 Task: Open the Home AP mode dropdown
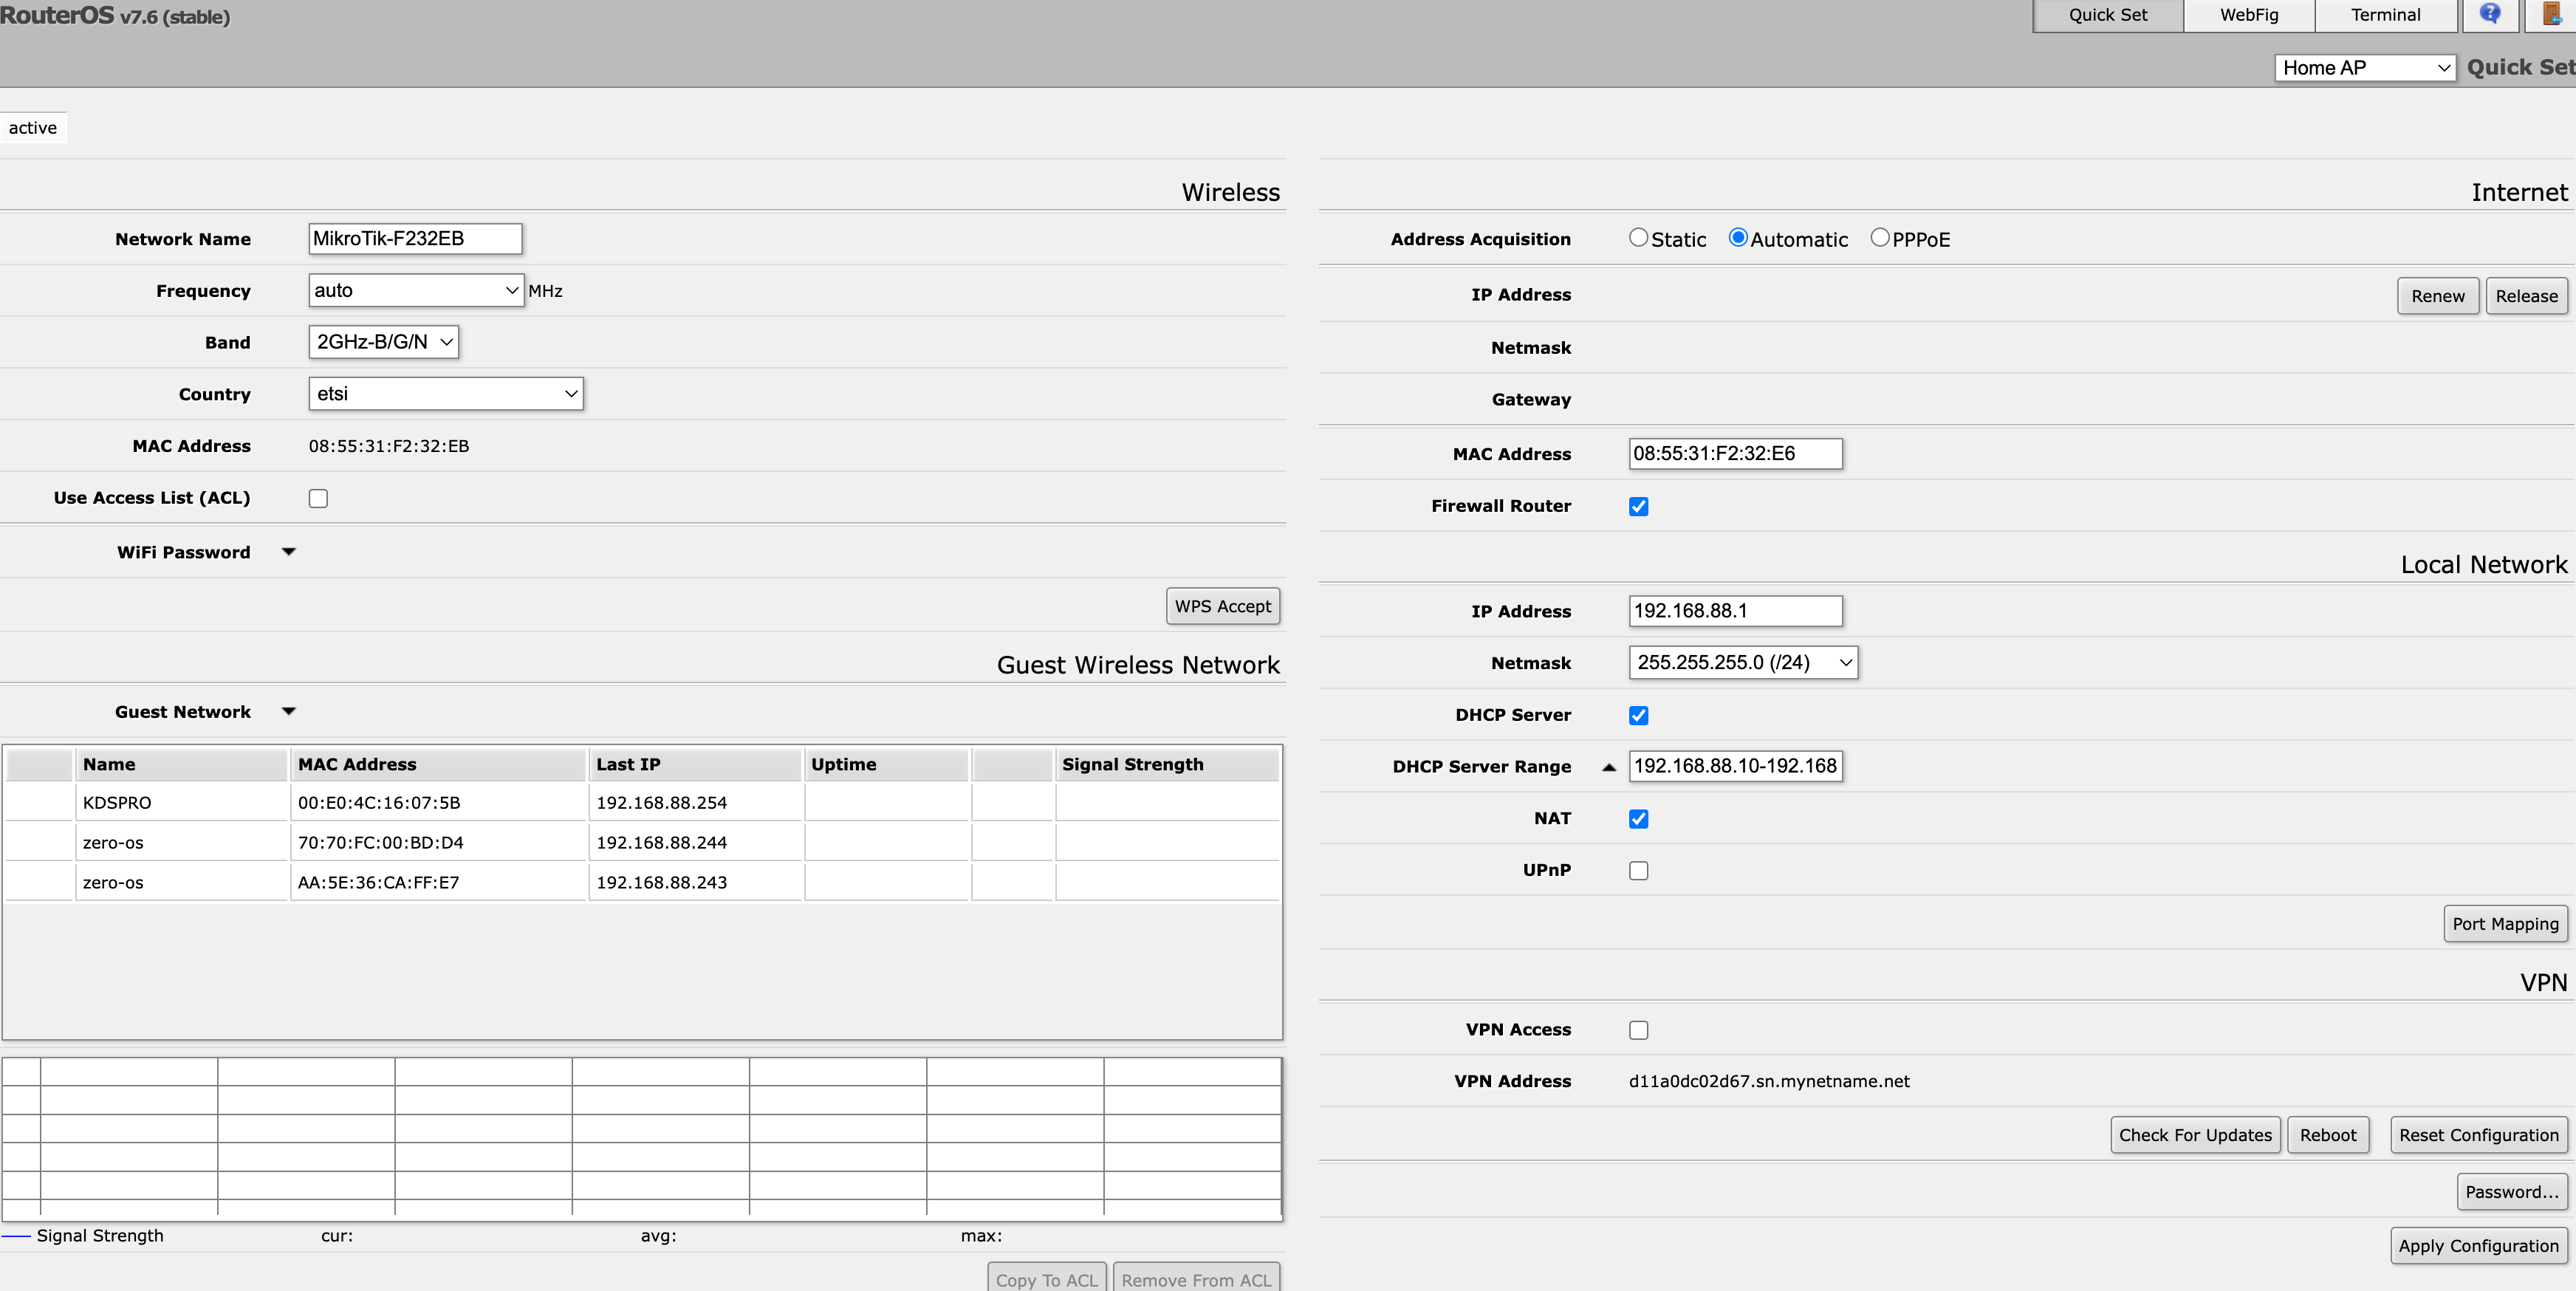(x=2364, y=68)
